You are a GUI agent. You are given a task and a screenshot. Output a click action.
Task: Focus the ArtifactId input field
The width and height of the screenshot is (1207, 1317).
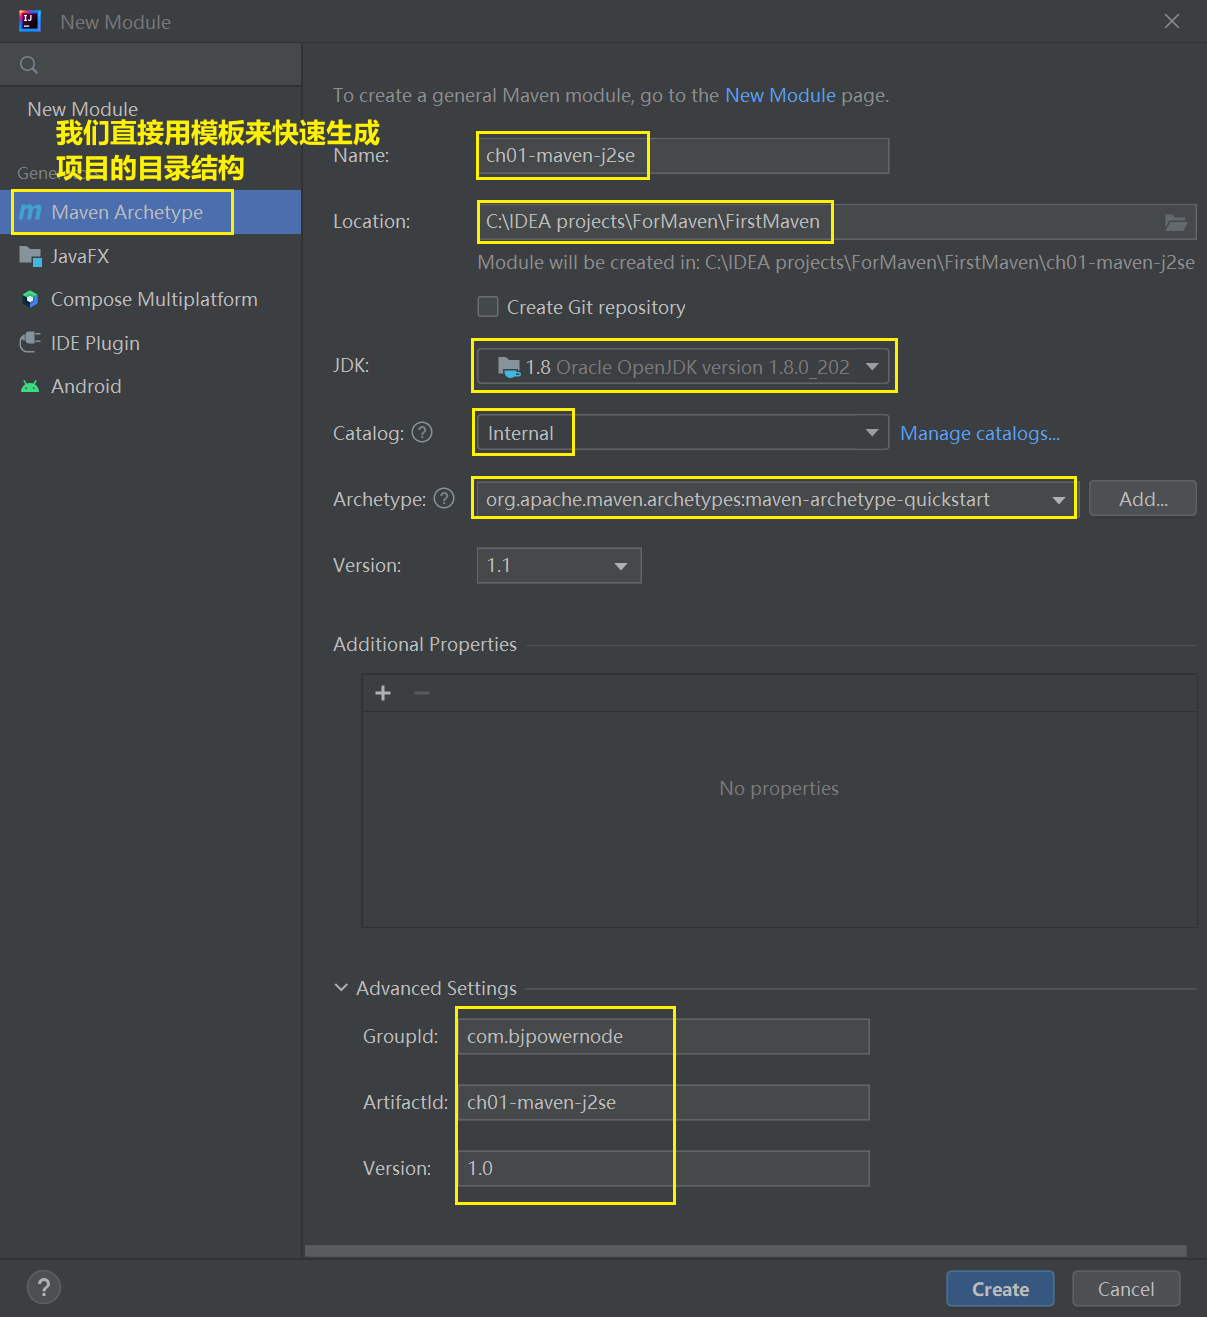[x=663, y=1102]
